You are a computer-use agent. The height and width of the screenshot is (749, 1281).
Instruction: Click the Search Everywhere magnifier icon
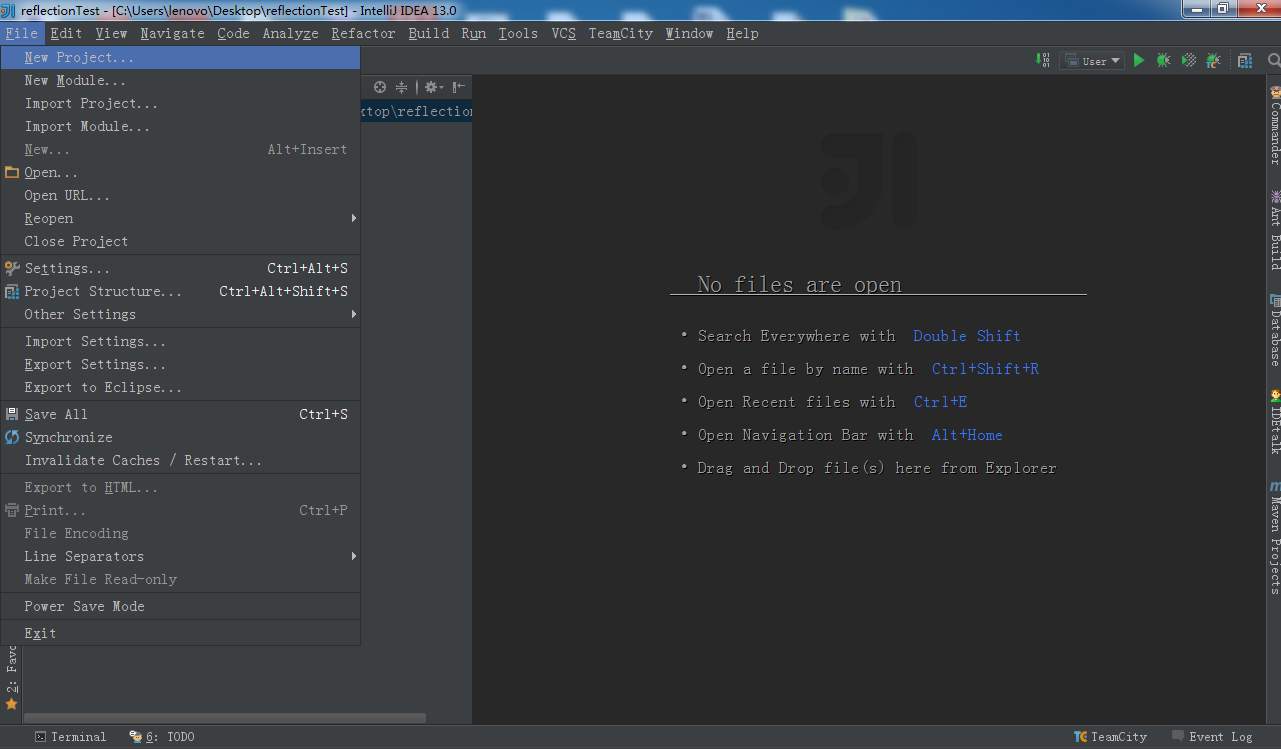tap(1274, 60)
